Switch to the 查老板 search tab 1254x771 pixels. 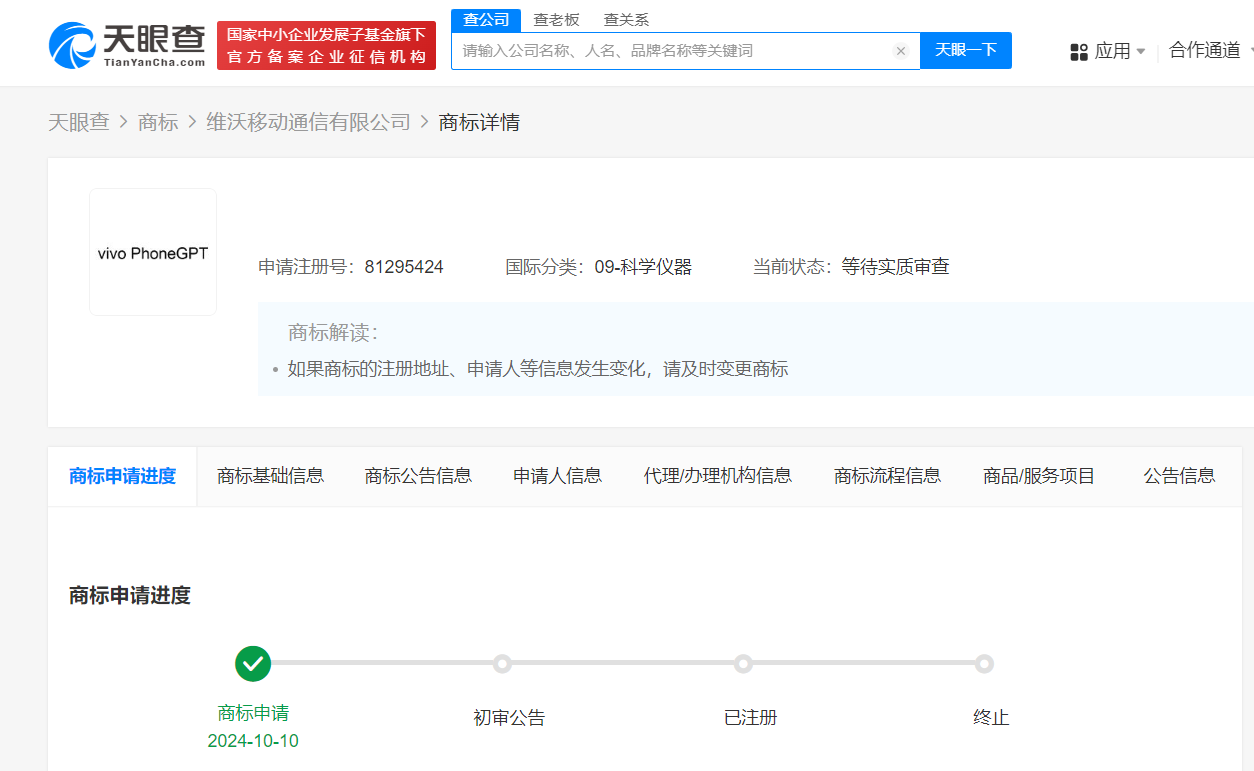point(556,20)
